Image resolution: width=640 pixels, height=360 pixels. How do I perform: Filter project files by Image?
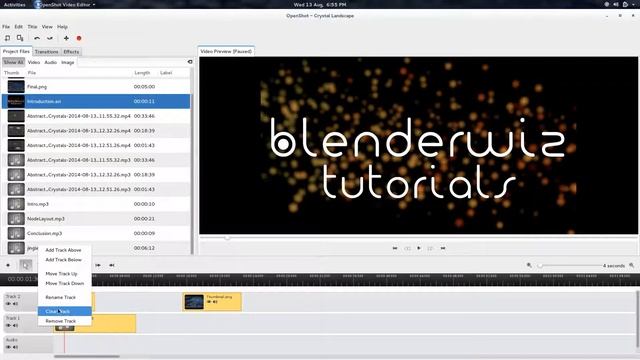[x=68, y=62]
